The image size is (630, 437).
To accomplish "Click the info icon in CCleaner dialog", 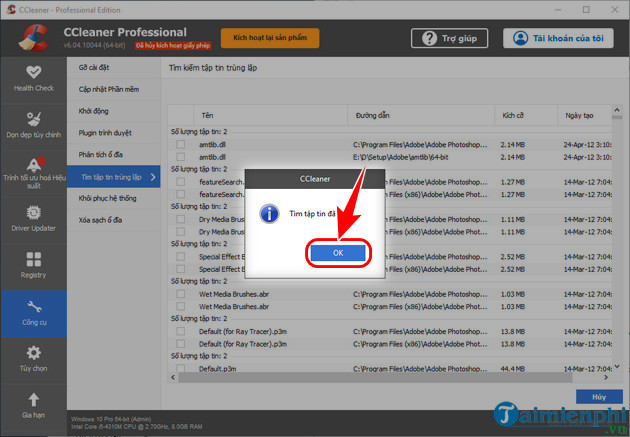I will (x=269, y=213).
